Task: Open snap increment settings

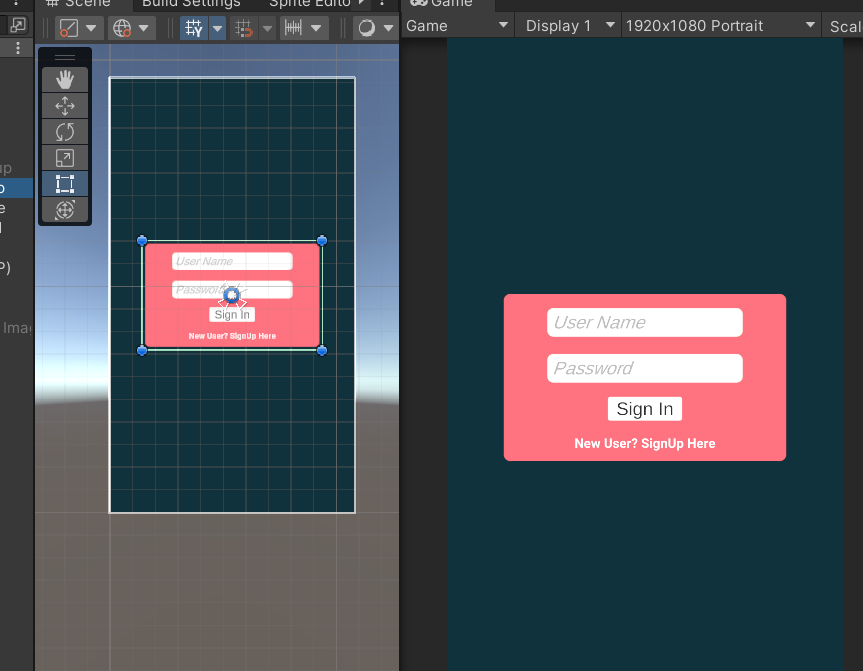Action: (x=293, y=28)
